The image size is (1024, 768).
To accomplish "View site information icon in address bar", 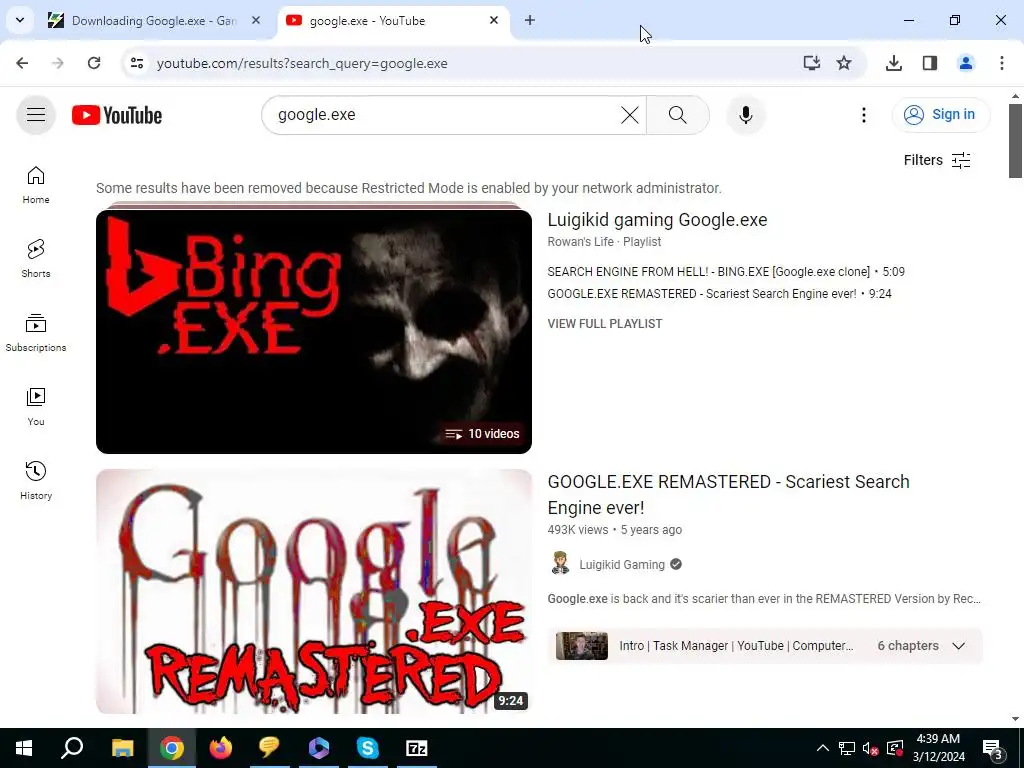I will [137, 63].
